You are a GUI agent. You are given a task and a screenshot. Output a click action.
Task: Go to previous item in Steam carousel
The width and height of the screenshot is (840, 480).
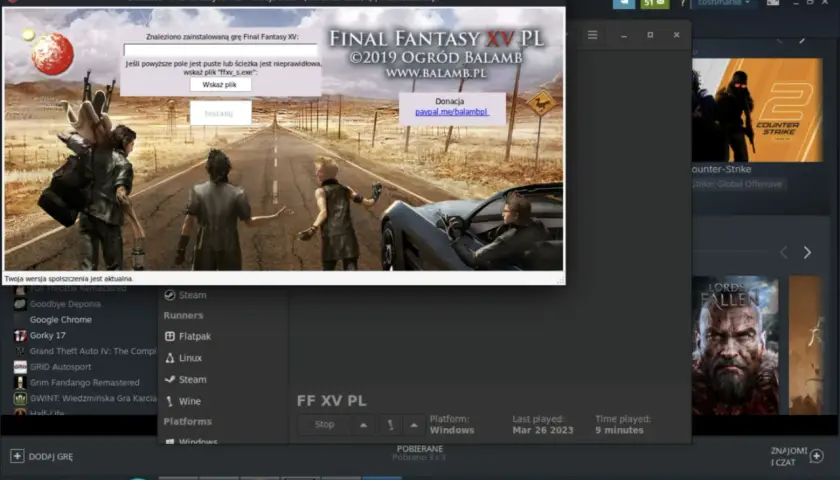click(x=784, y=252)
